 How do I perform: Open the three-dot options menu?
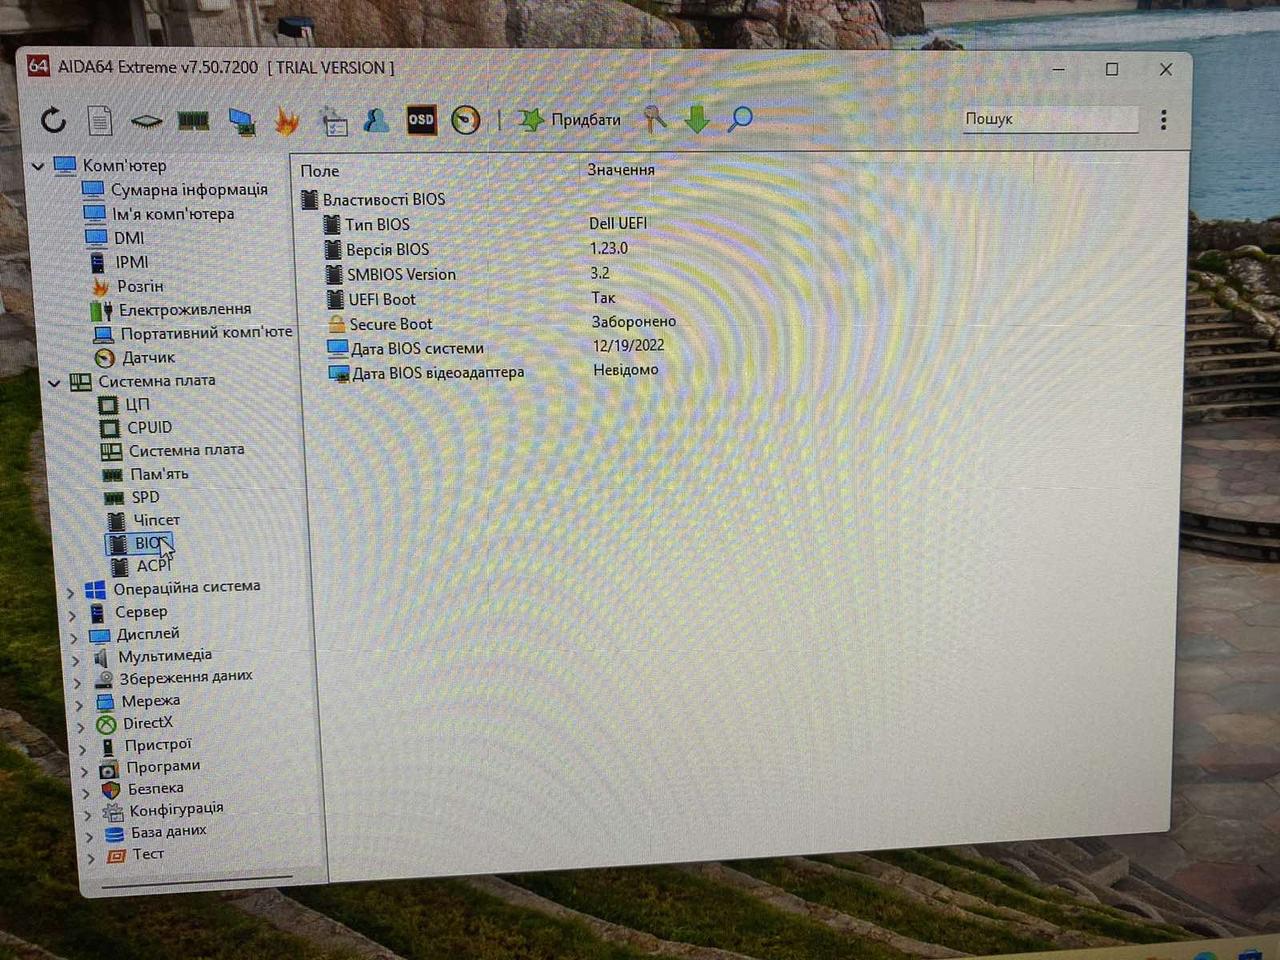coord(1164,120)
